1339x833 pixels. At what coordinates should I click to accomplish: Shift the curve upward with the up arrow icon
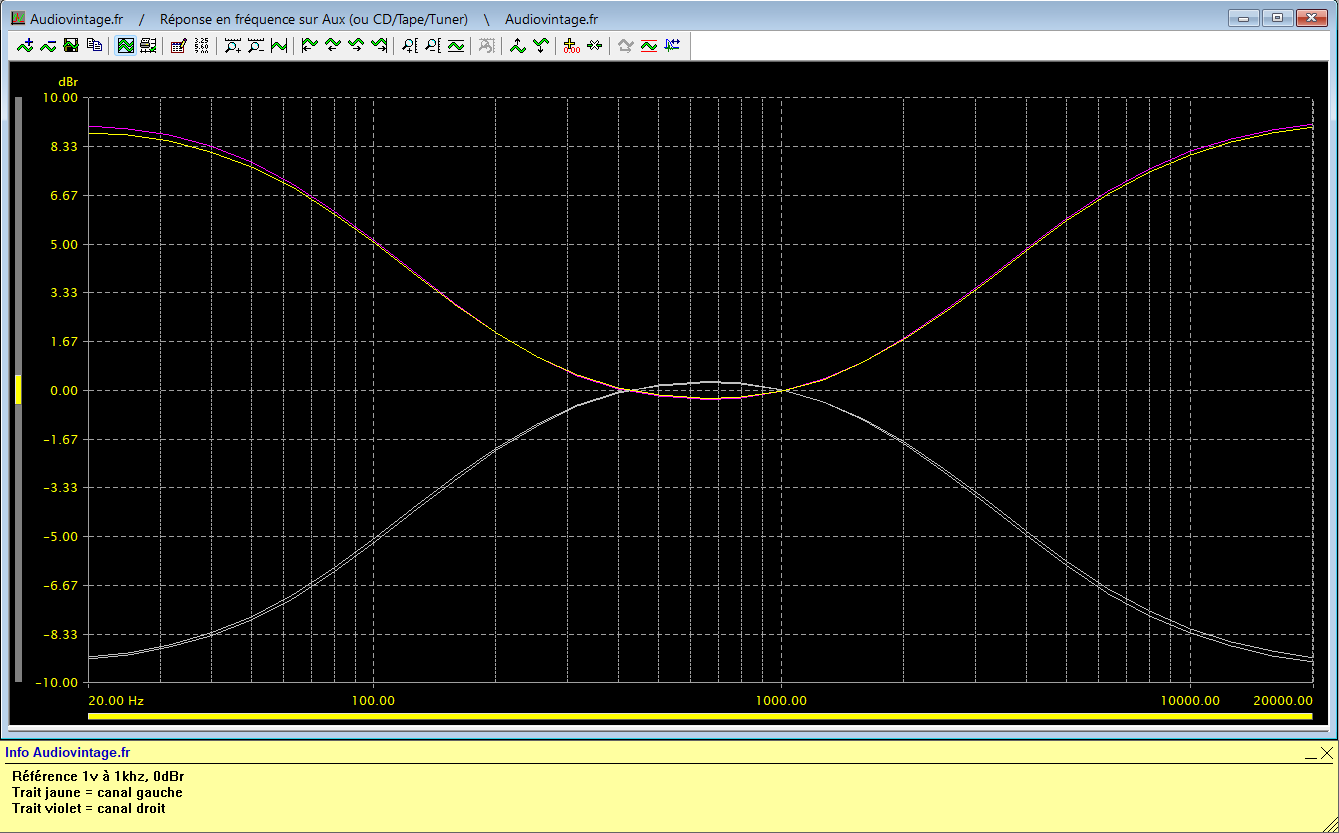[x=517, y=45]
